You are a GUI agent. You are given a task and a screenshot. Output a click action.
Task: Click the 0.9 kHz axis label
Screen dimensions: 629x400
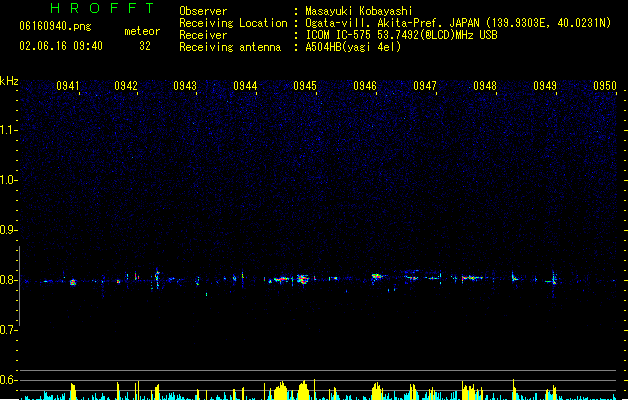coord(8,230)
